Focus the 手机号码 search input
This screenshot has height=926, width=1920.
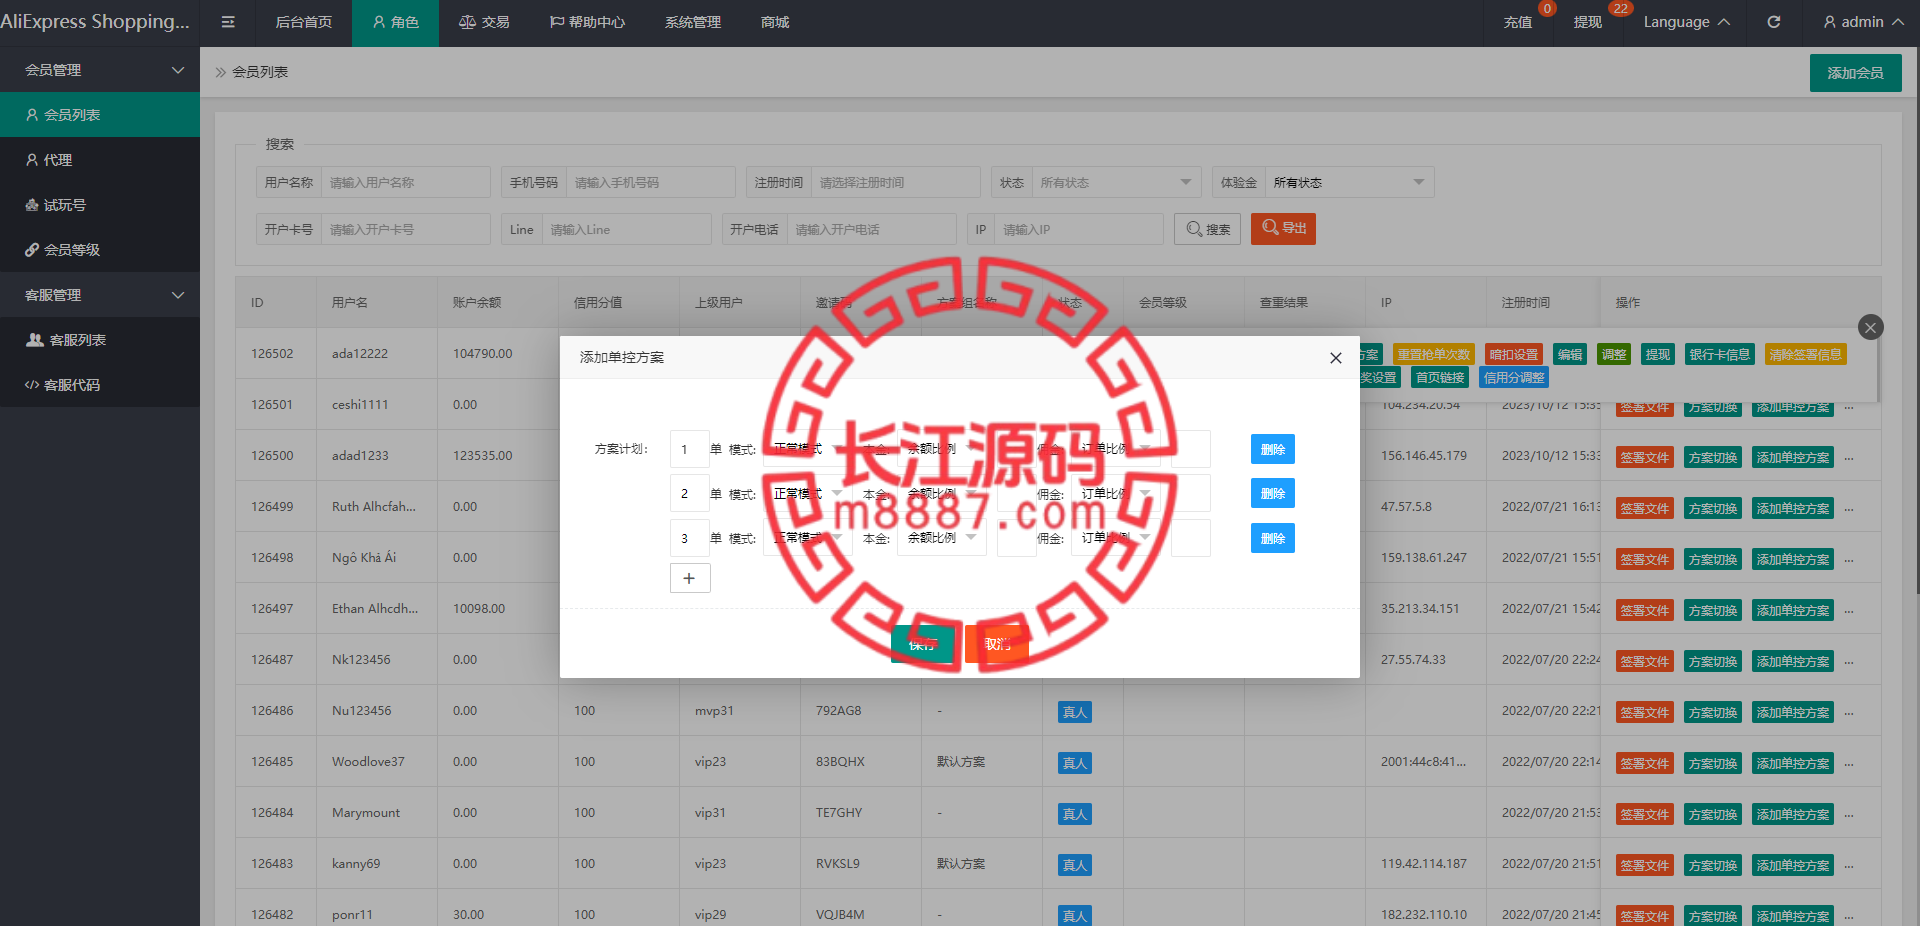point(650,182)
